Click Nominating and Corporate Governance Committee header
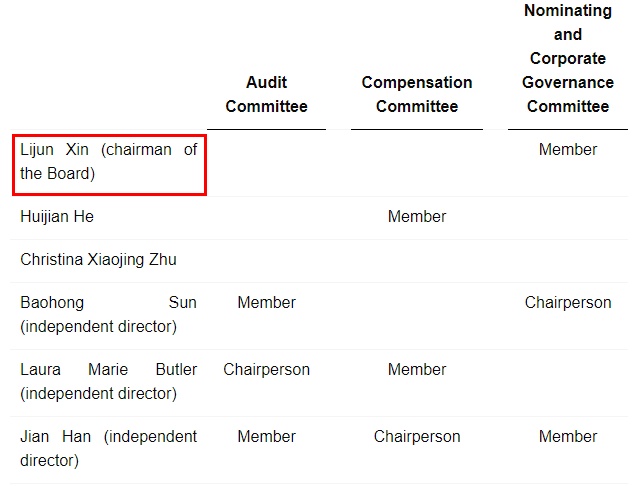The height and width of the screenshot is (486, 638). coord(568,58)
